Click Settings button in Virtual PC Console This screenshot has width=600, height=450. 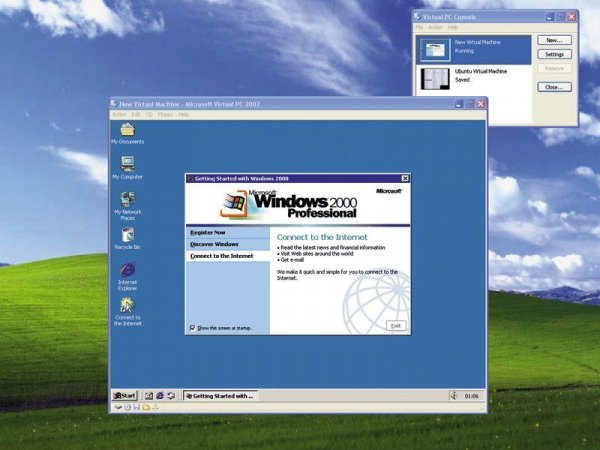tap(554, 54)
